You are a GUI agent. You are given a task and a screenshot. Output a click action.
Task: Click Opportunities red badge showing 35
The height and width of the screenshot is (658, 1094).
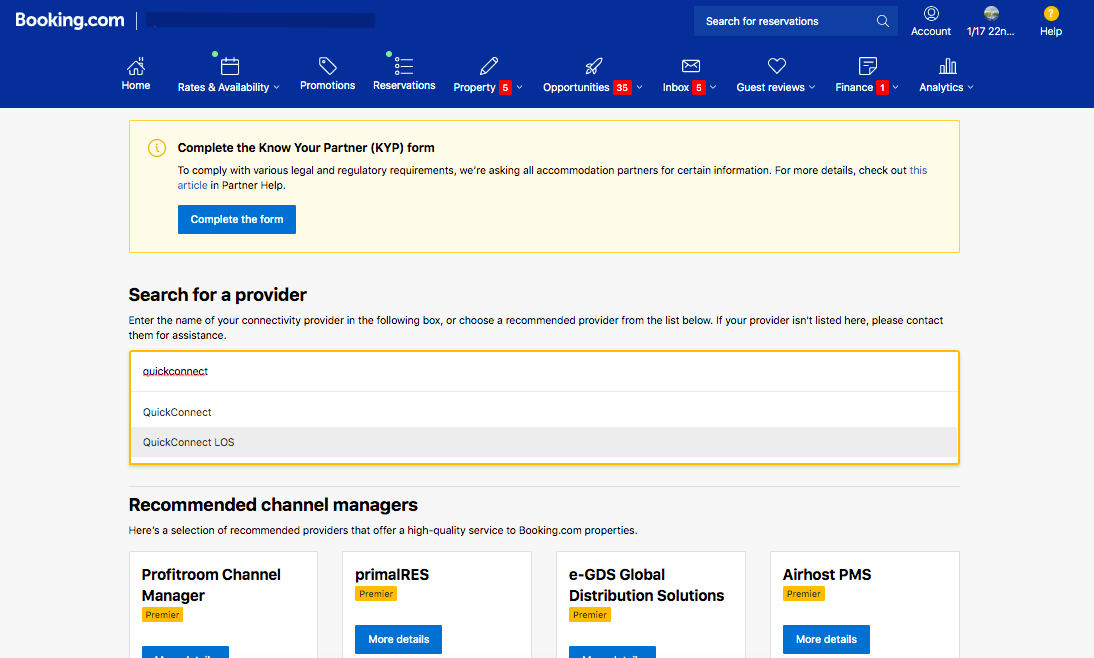coord(622,87)
